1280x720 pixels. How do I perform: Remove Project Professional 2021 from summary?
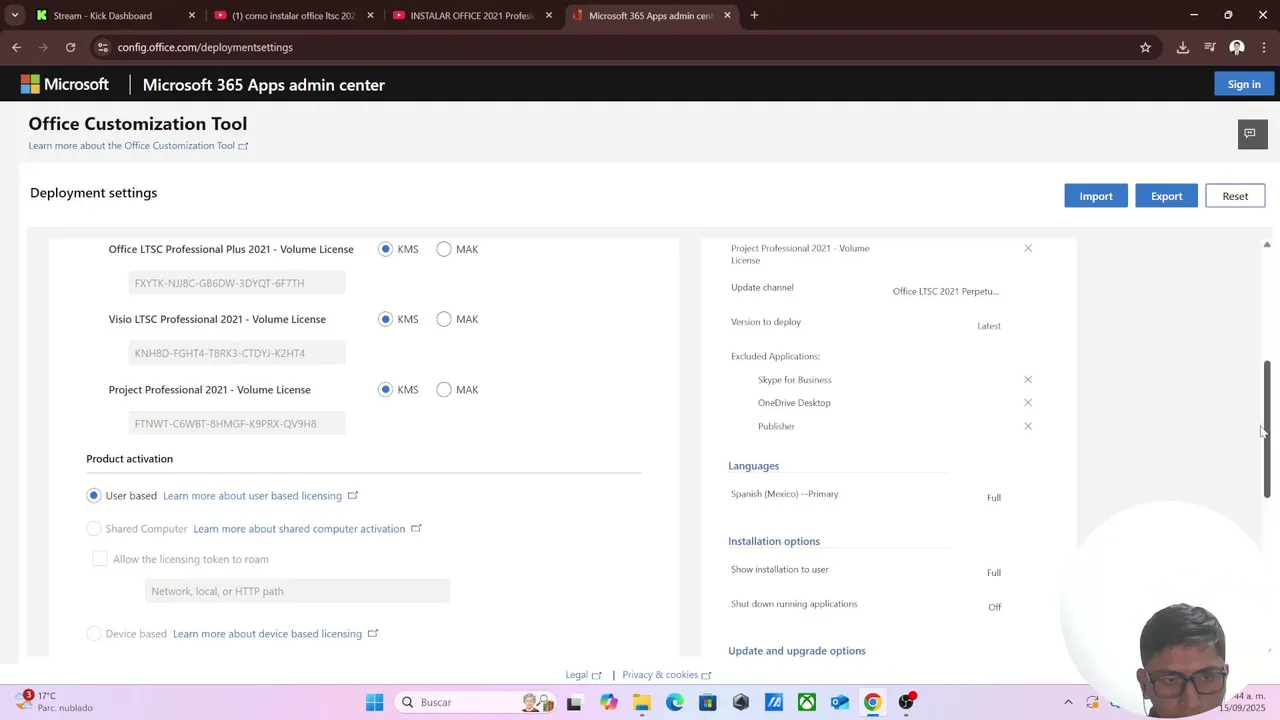click(1028, 248)
